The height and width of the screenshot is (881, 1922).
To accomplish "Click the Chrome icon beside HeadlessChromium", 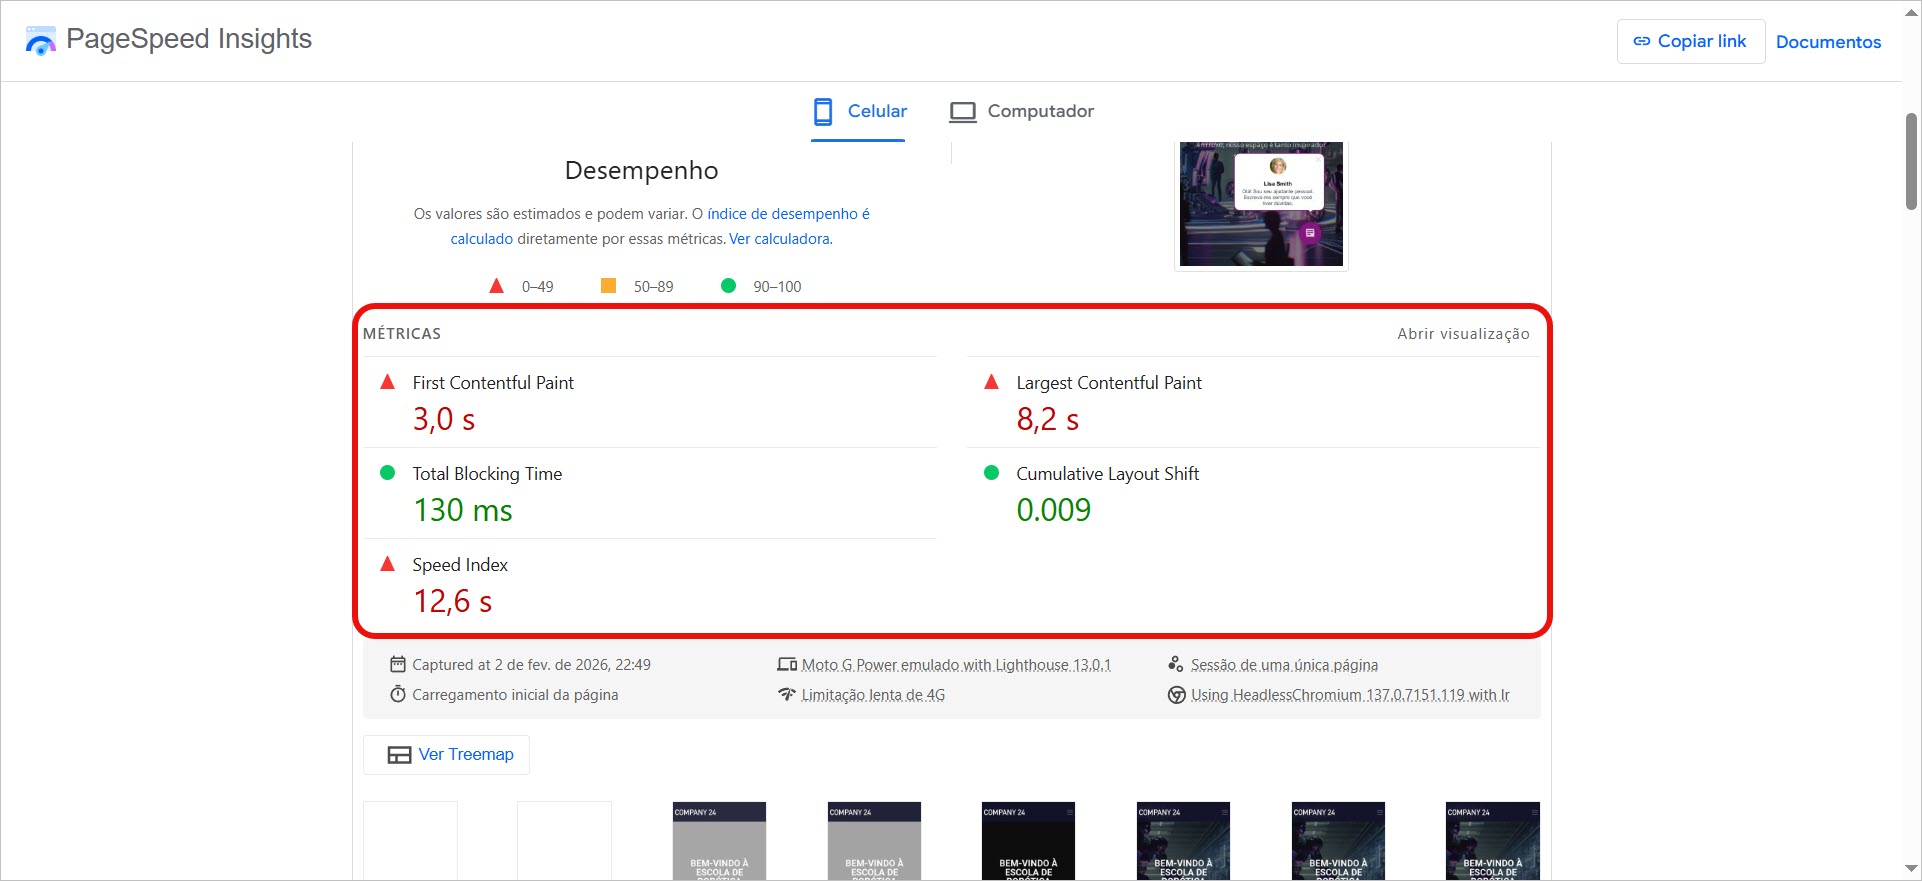I will [1176, 695].
